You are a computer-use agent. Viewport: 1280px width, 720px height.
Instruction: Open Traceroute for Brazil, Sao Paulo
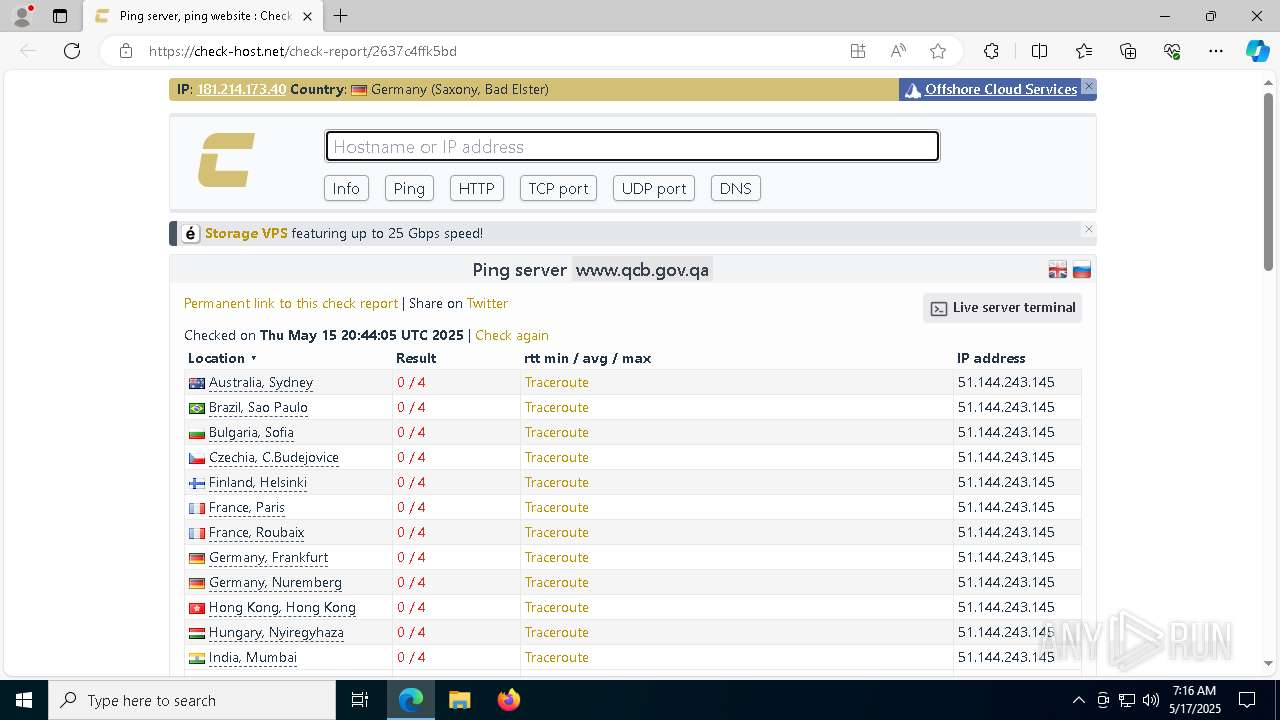tap(557, 407)
